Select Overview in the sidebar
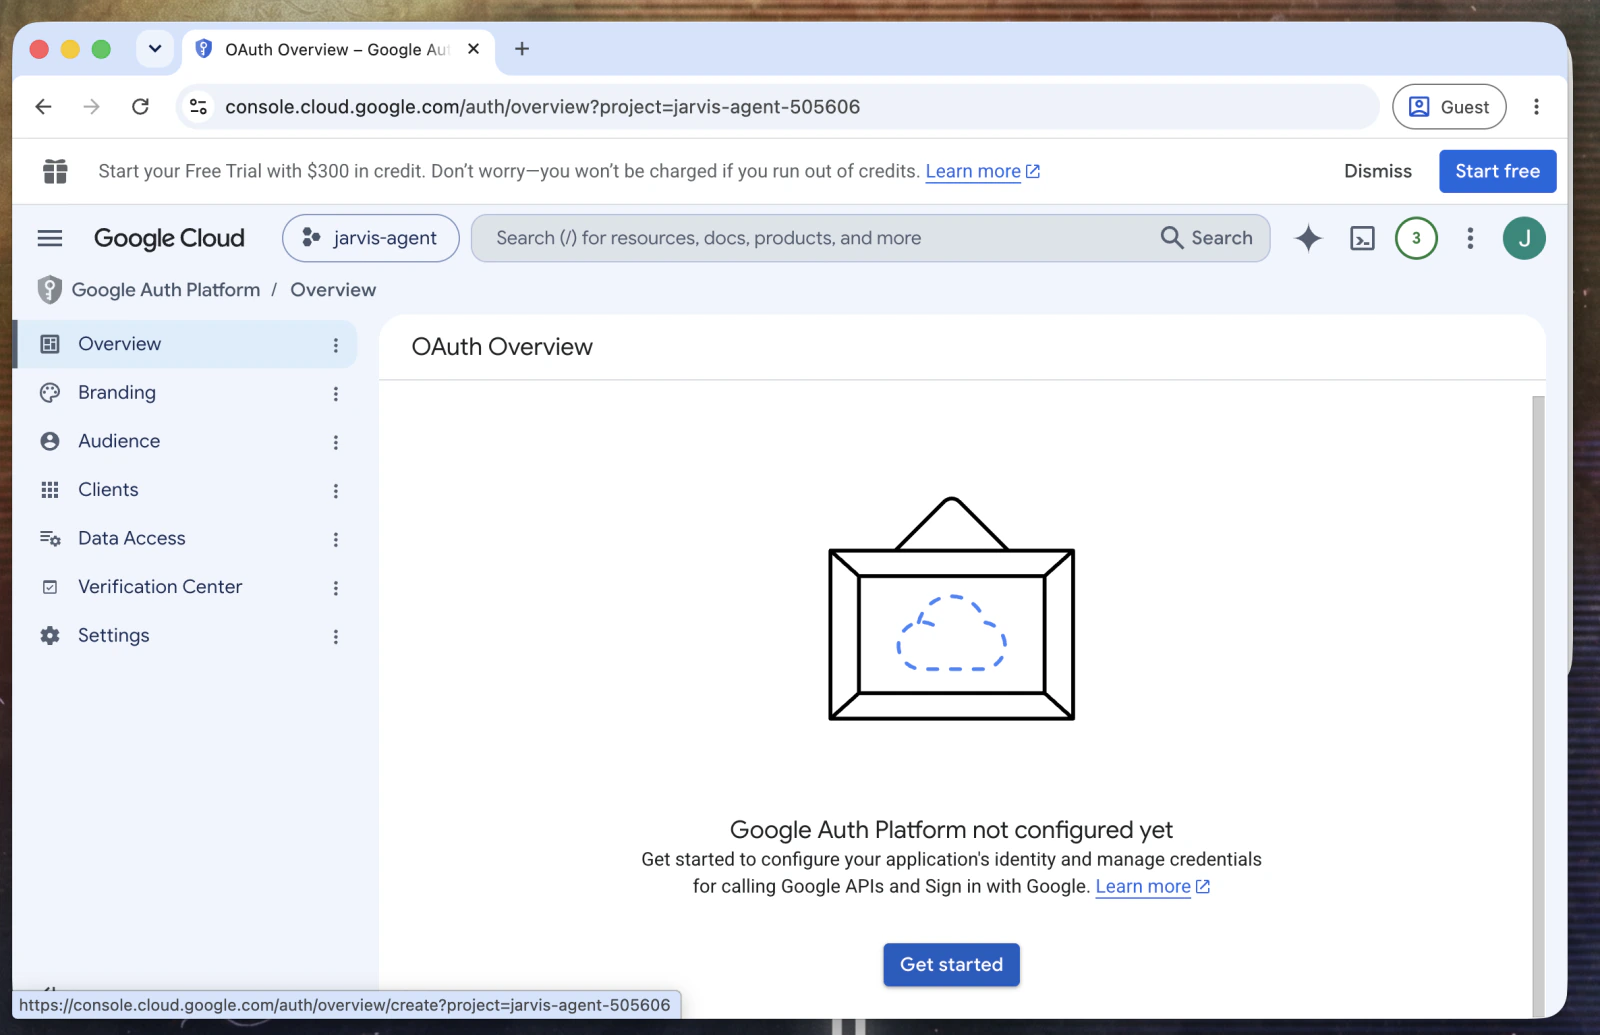Viewport: 1600px width, 1035px height. tap(185, 344)
